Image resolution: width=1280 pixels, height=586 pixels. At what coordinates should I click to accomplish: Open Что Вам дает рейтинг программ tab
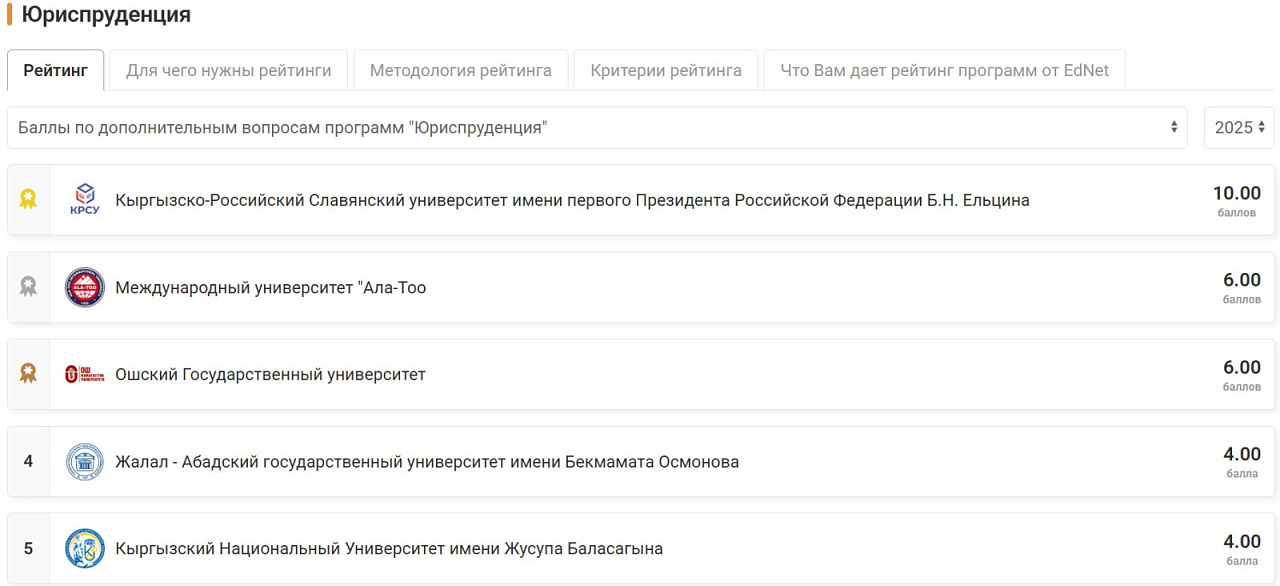(944, 71)
